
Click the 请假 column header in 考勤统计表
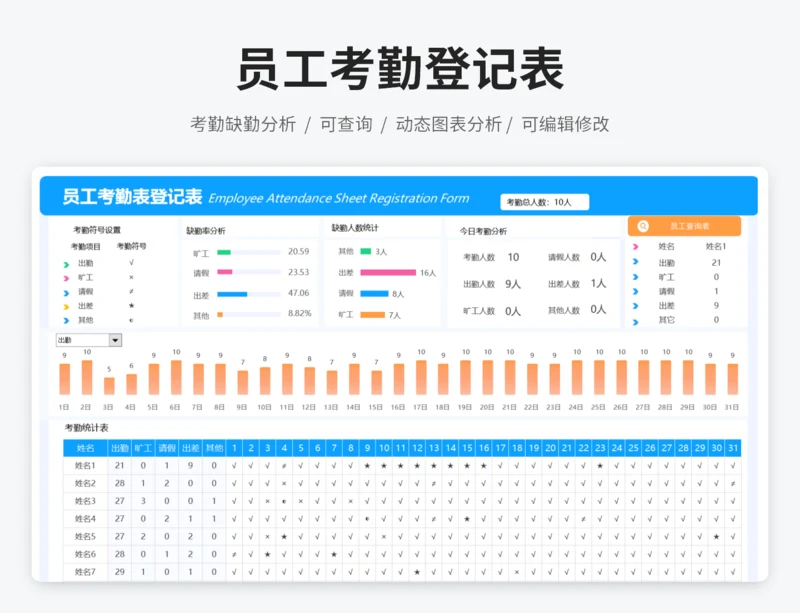166,448
